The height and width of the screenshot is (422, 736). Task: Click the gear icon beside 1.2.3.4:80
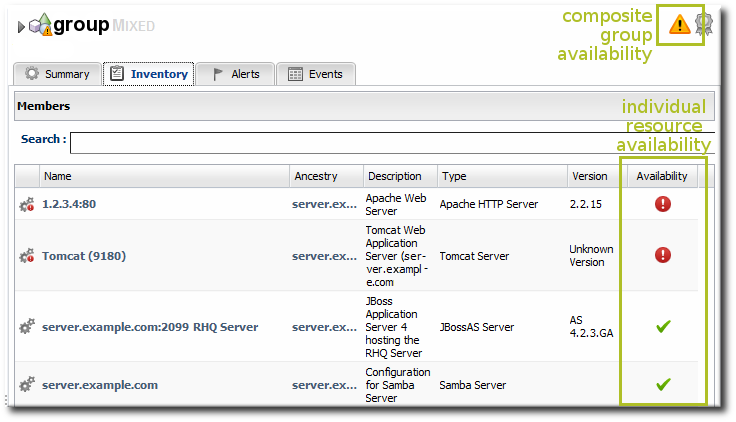[x=27, y=204]
